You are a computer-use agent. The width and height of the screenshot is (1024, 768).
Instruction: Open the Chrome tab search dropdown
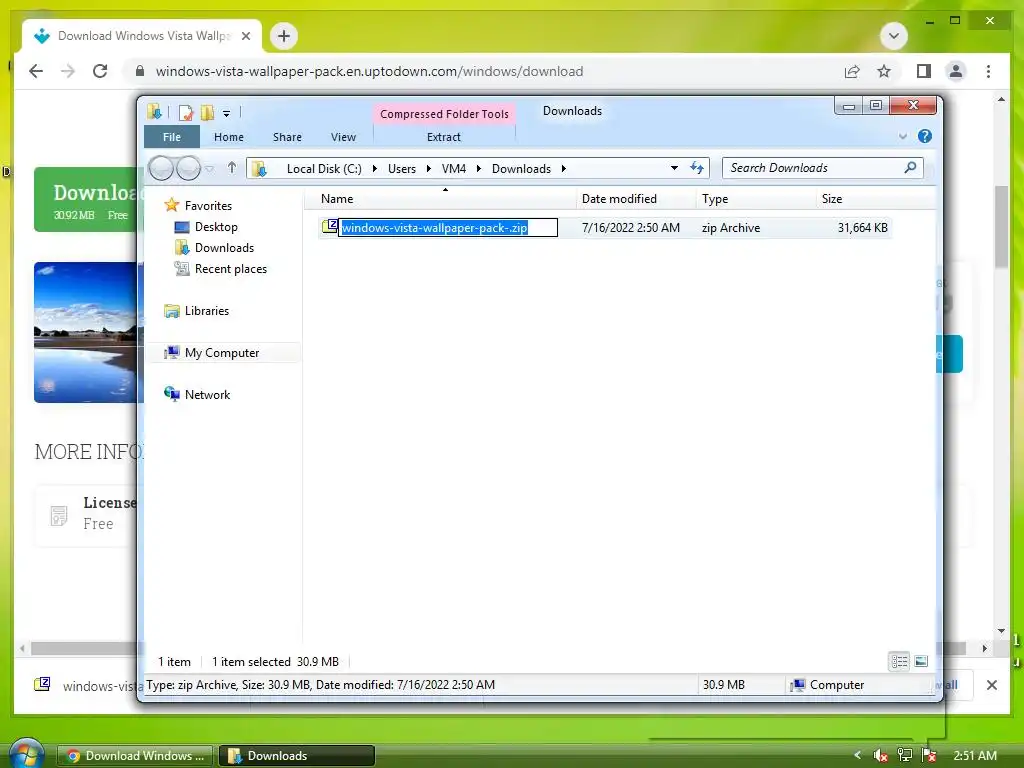893,36
